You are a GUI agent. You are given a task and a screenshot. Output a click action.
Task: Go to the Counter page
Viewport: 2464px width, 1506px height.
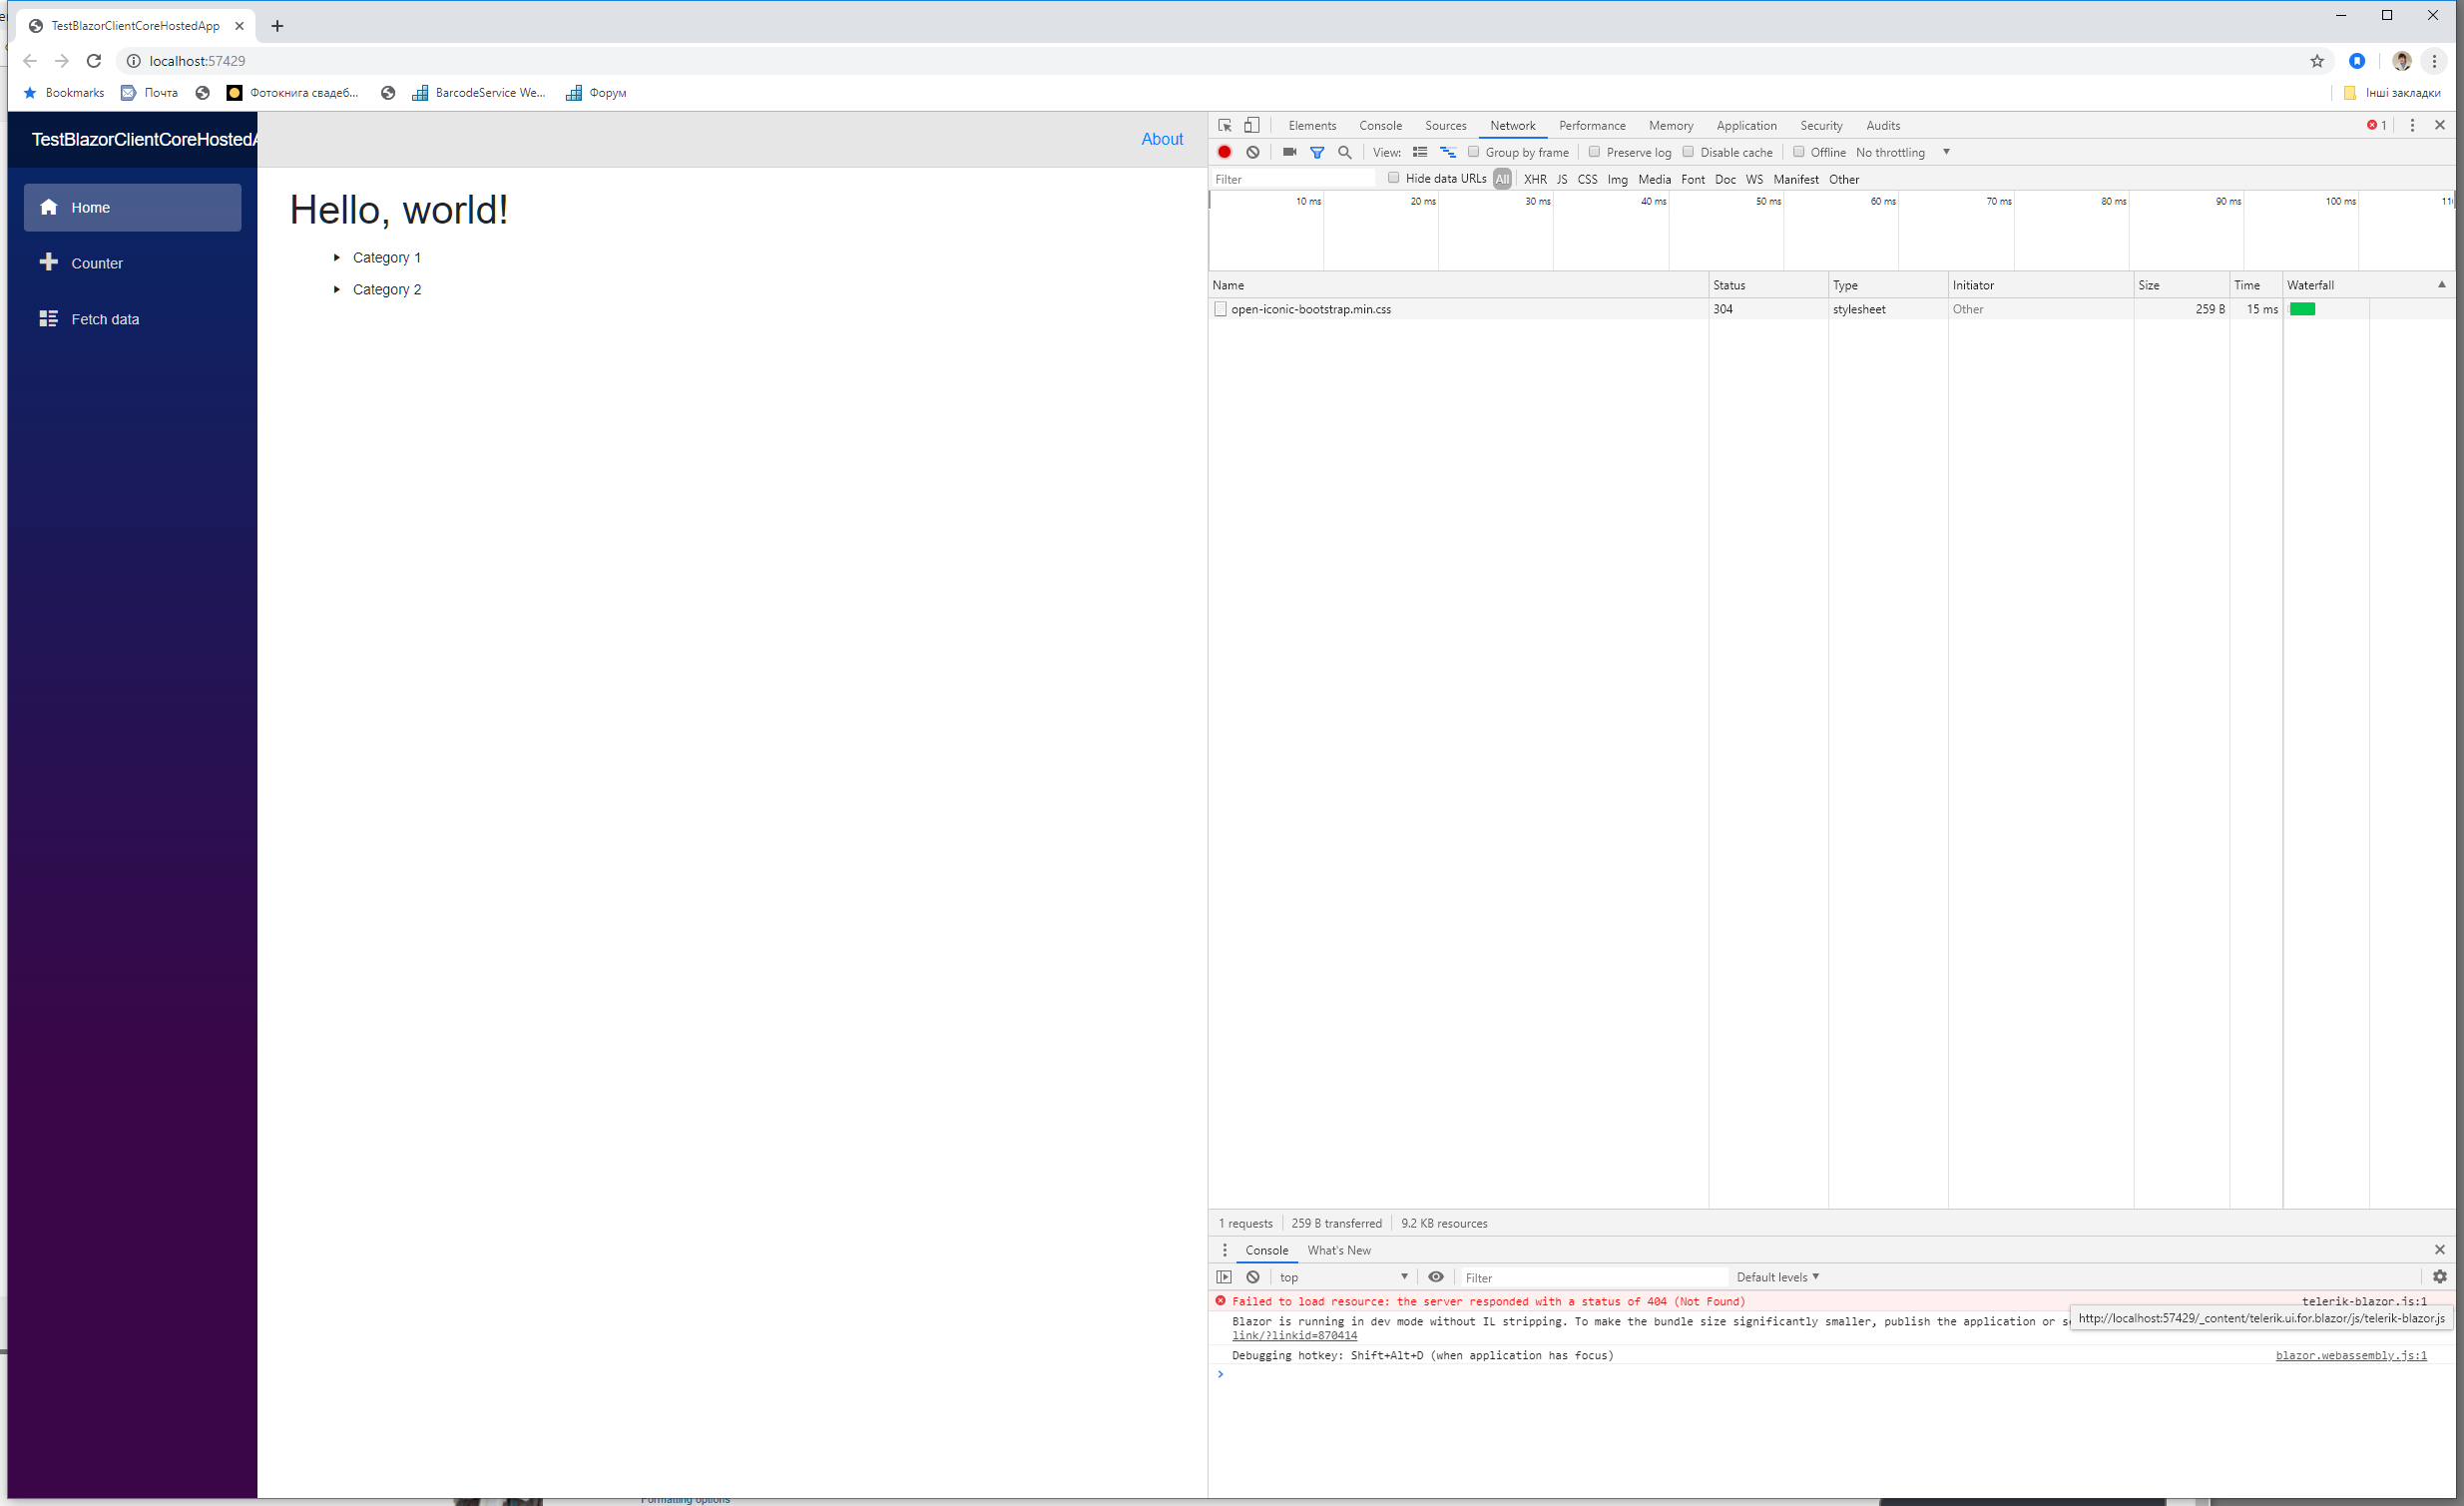97,263
